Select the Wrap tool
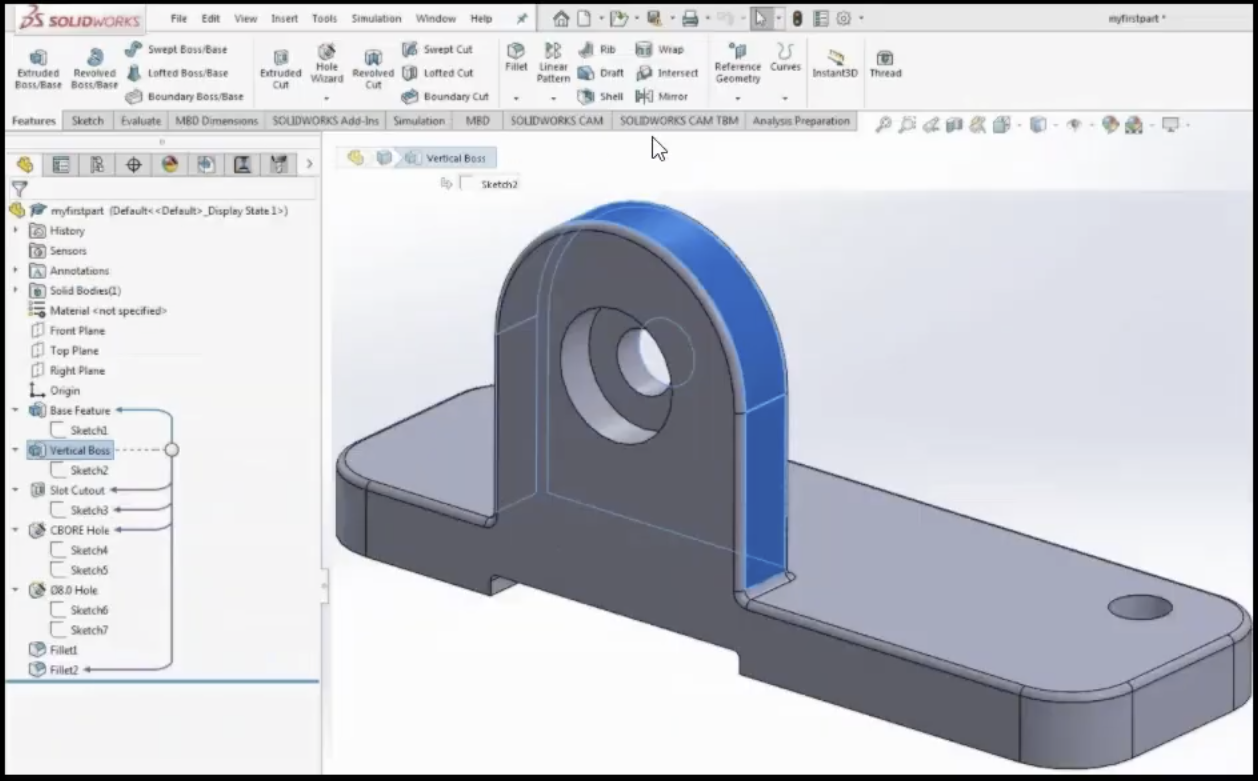Screen dimensions: 1258x781 pyautogui.click(x=660, y=49)
